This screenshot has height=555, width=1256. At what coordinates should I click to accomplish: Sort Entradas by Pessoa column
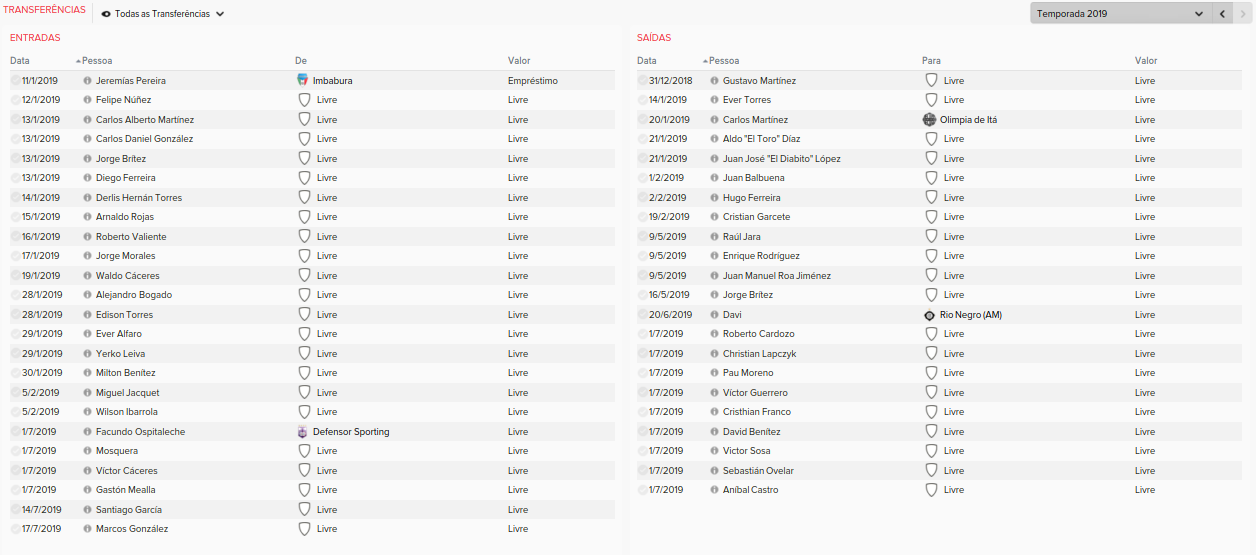[97, 61]
